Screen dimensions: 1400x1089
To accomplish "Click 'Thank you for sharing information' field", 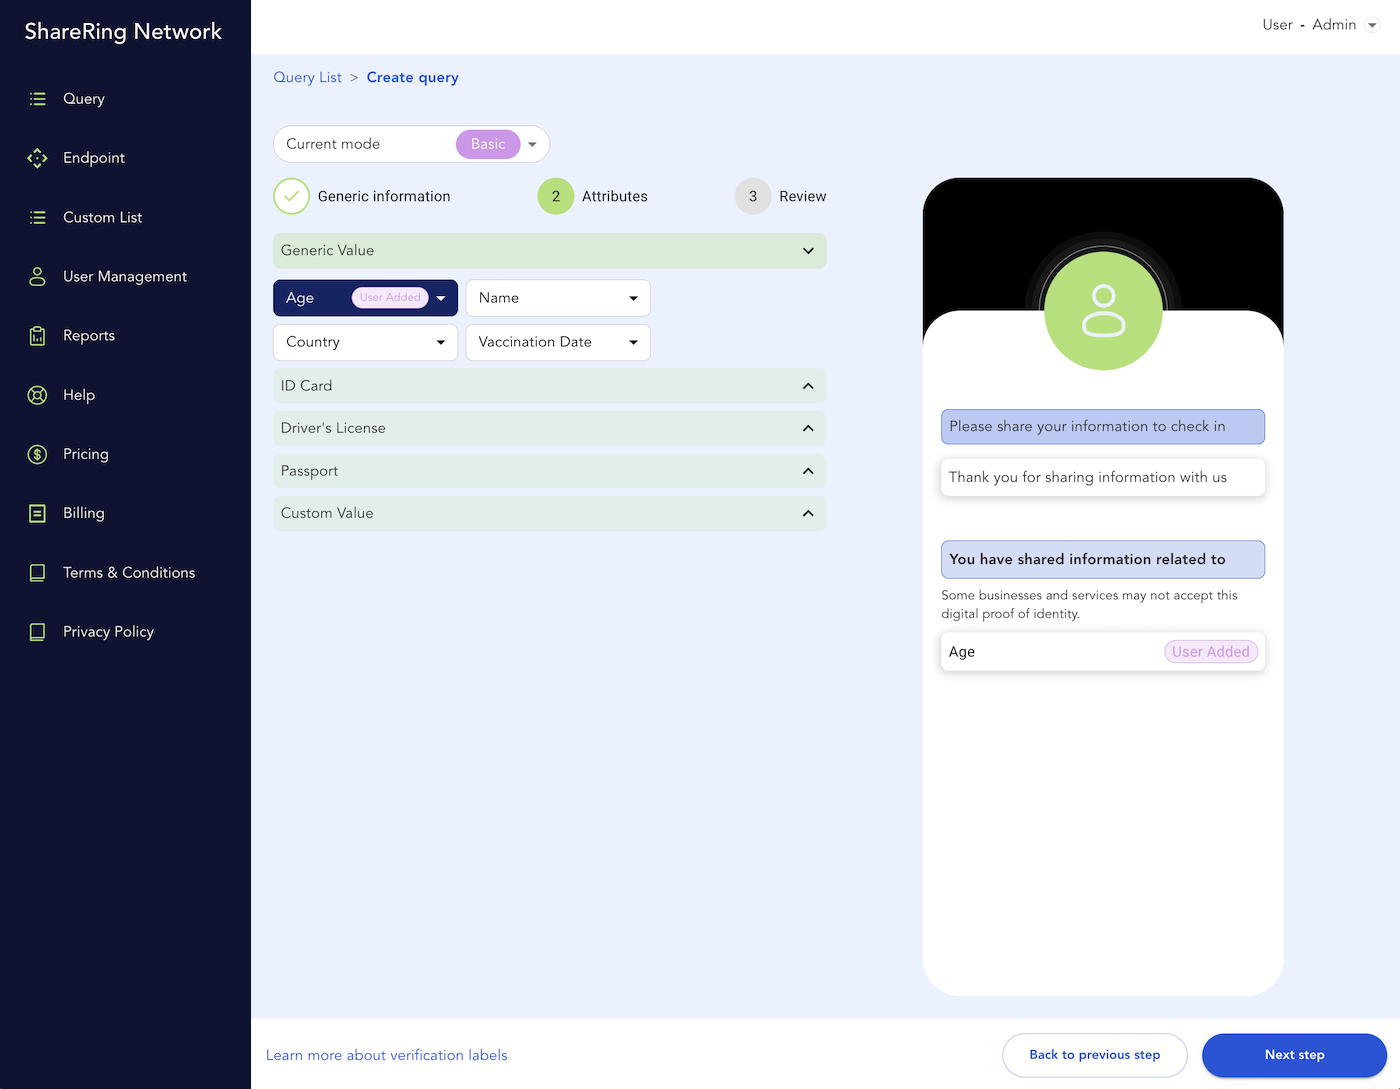I will pos(1103,477).
